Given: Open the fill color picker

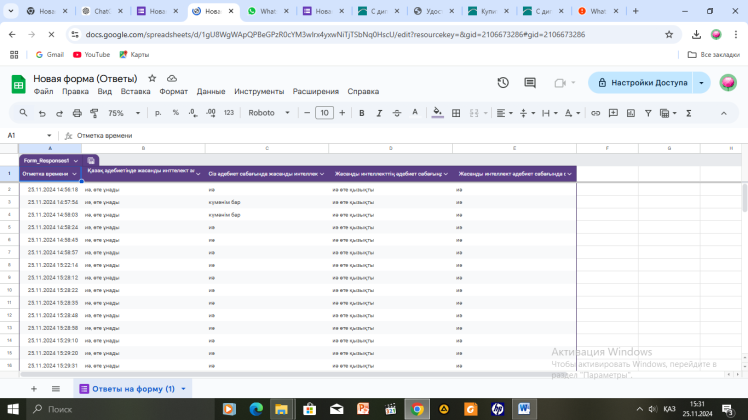Looking at the screenshot, I should [437, 113].
